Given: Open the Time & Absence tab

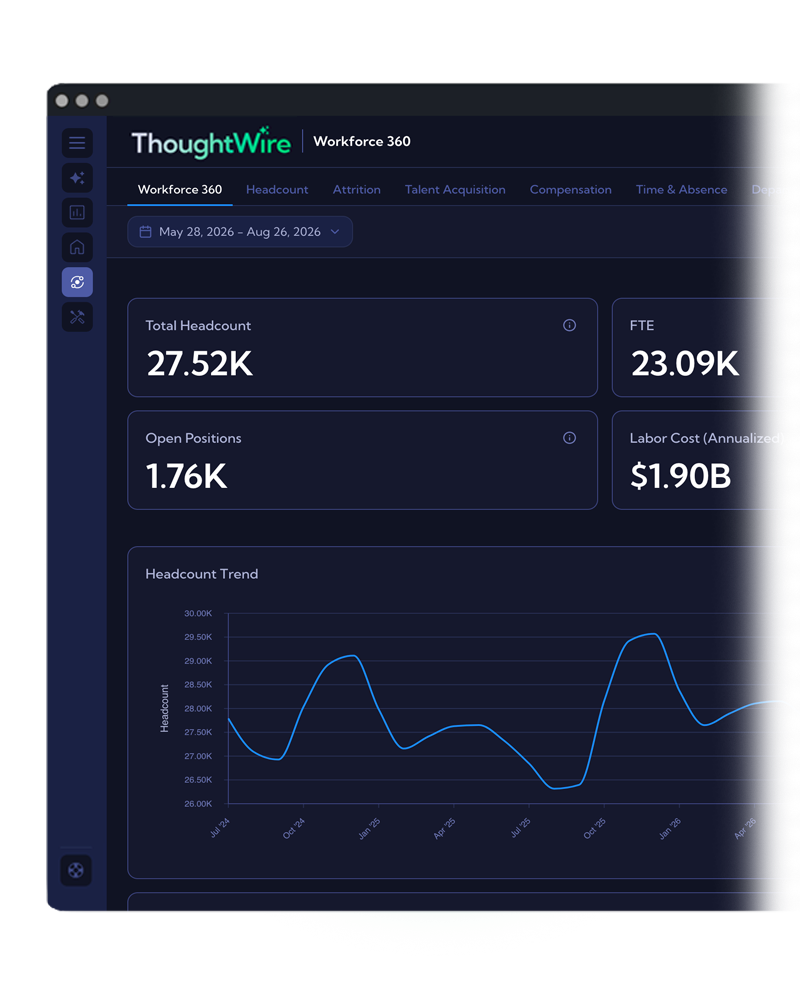Looking at the screenshot, I should [x=681, y=189].
